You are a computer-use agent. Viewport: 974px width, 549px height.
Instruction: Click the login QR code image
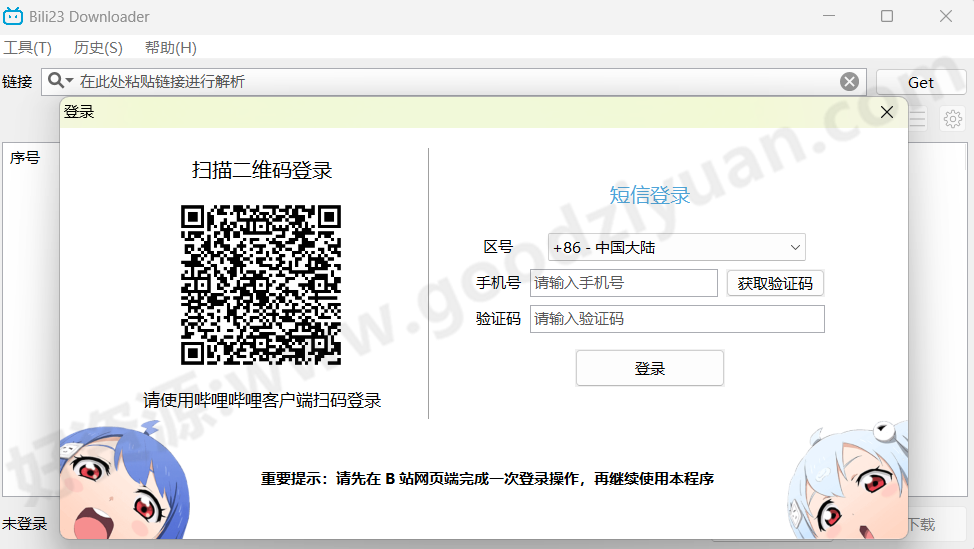click(261, 284)
